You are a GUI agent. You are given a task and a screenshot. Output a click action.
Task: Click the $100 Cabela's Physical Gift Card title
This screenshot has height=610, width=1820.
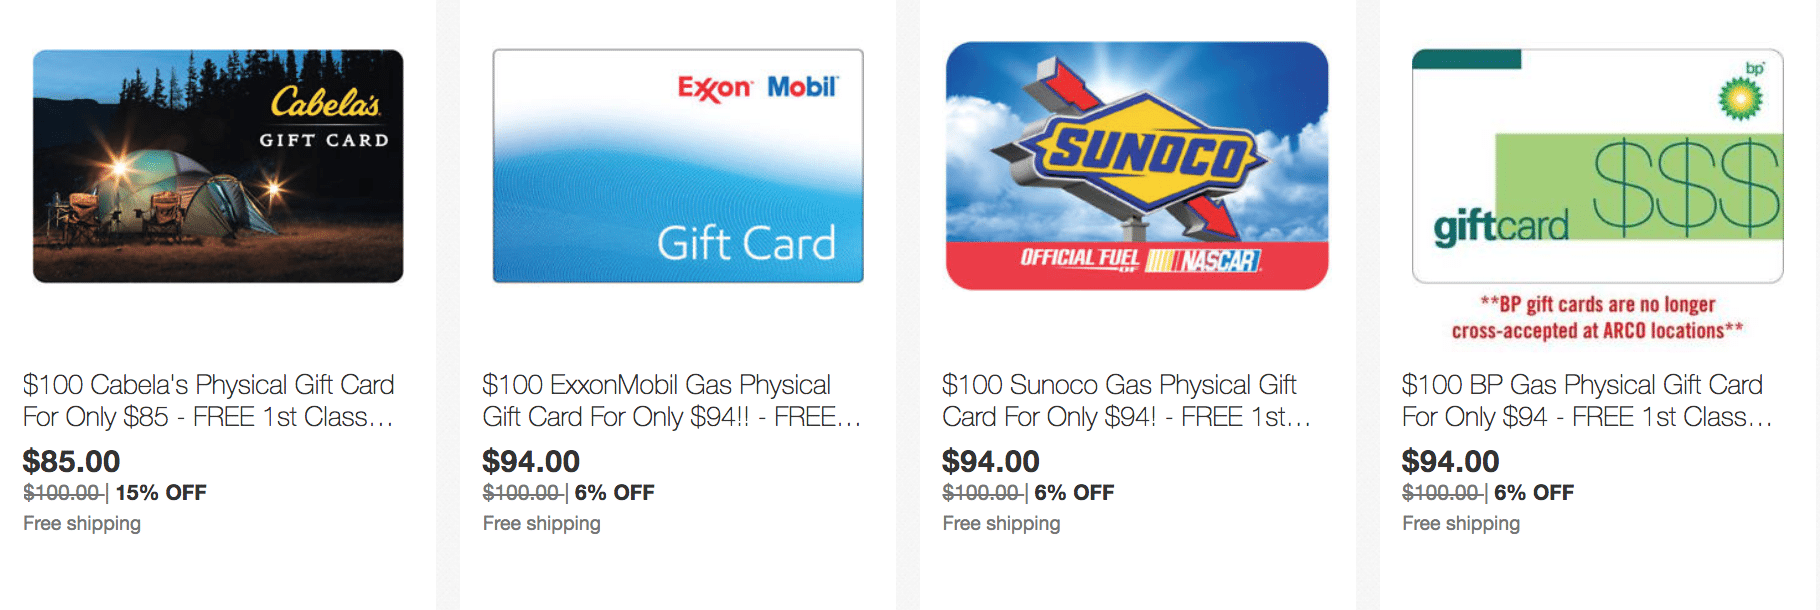click(209, 400)
